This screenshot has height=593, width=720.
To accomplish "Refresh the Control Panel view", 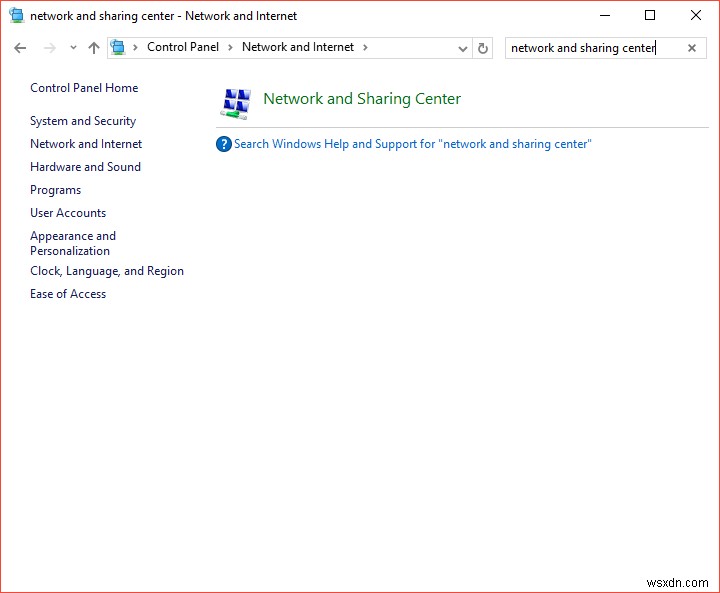I will [x=483, y=48].
